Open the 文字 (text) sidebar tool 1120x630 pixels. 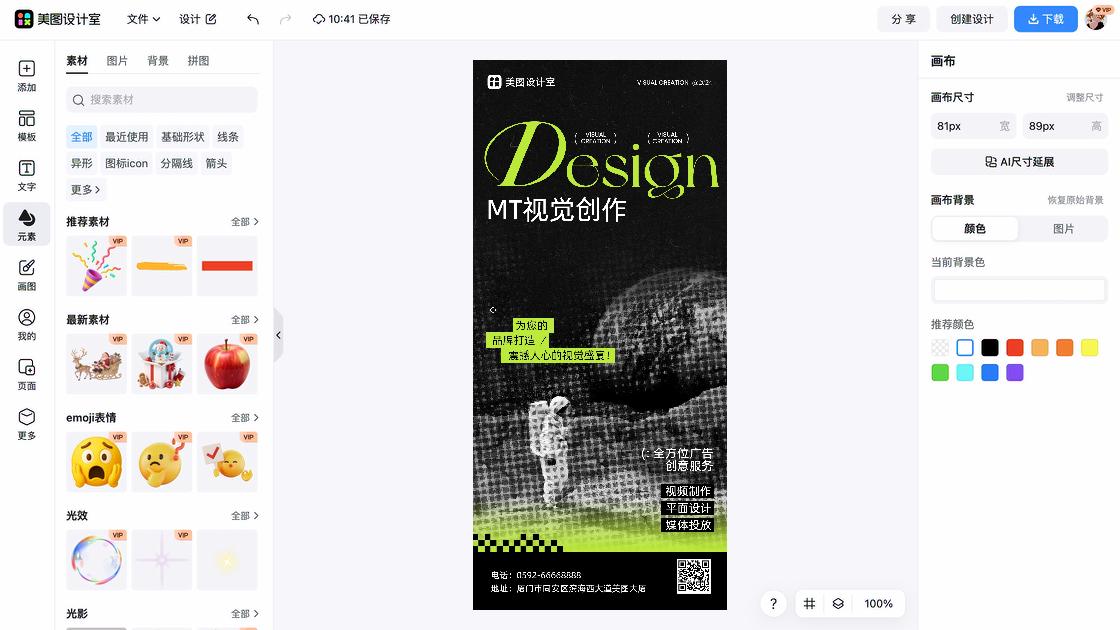[26, 176]
